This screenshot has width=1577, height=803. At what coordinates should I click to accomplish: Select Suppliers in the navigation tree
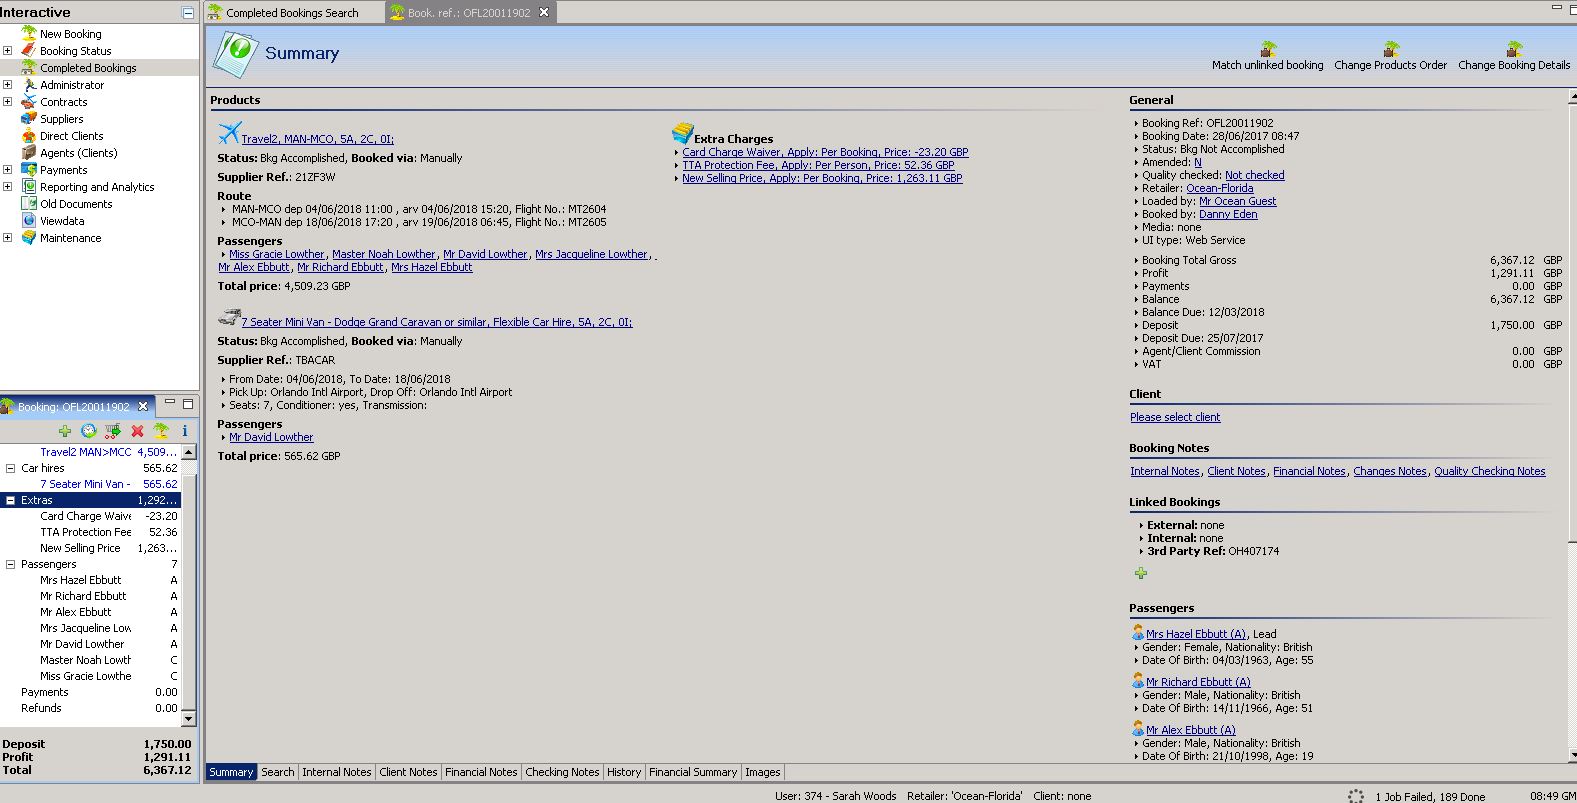coord(61,119)
